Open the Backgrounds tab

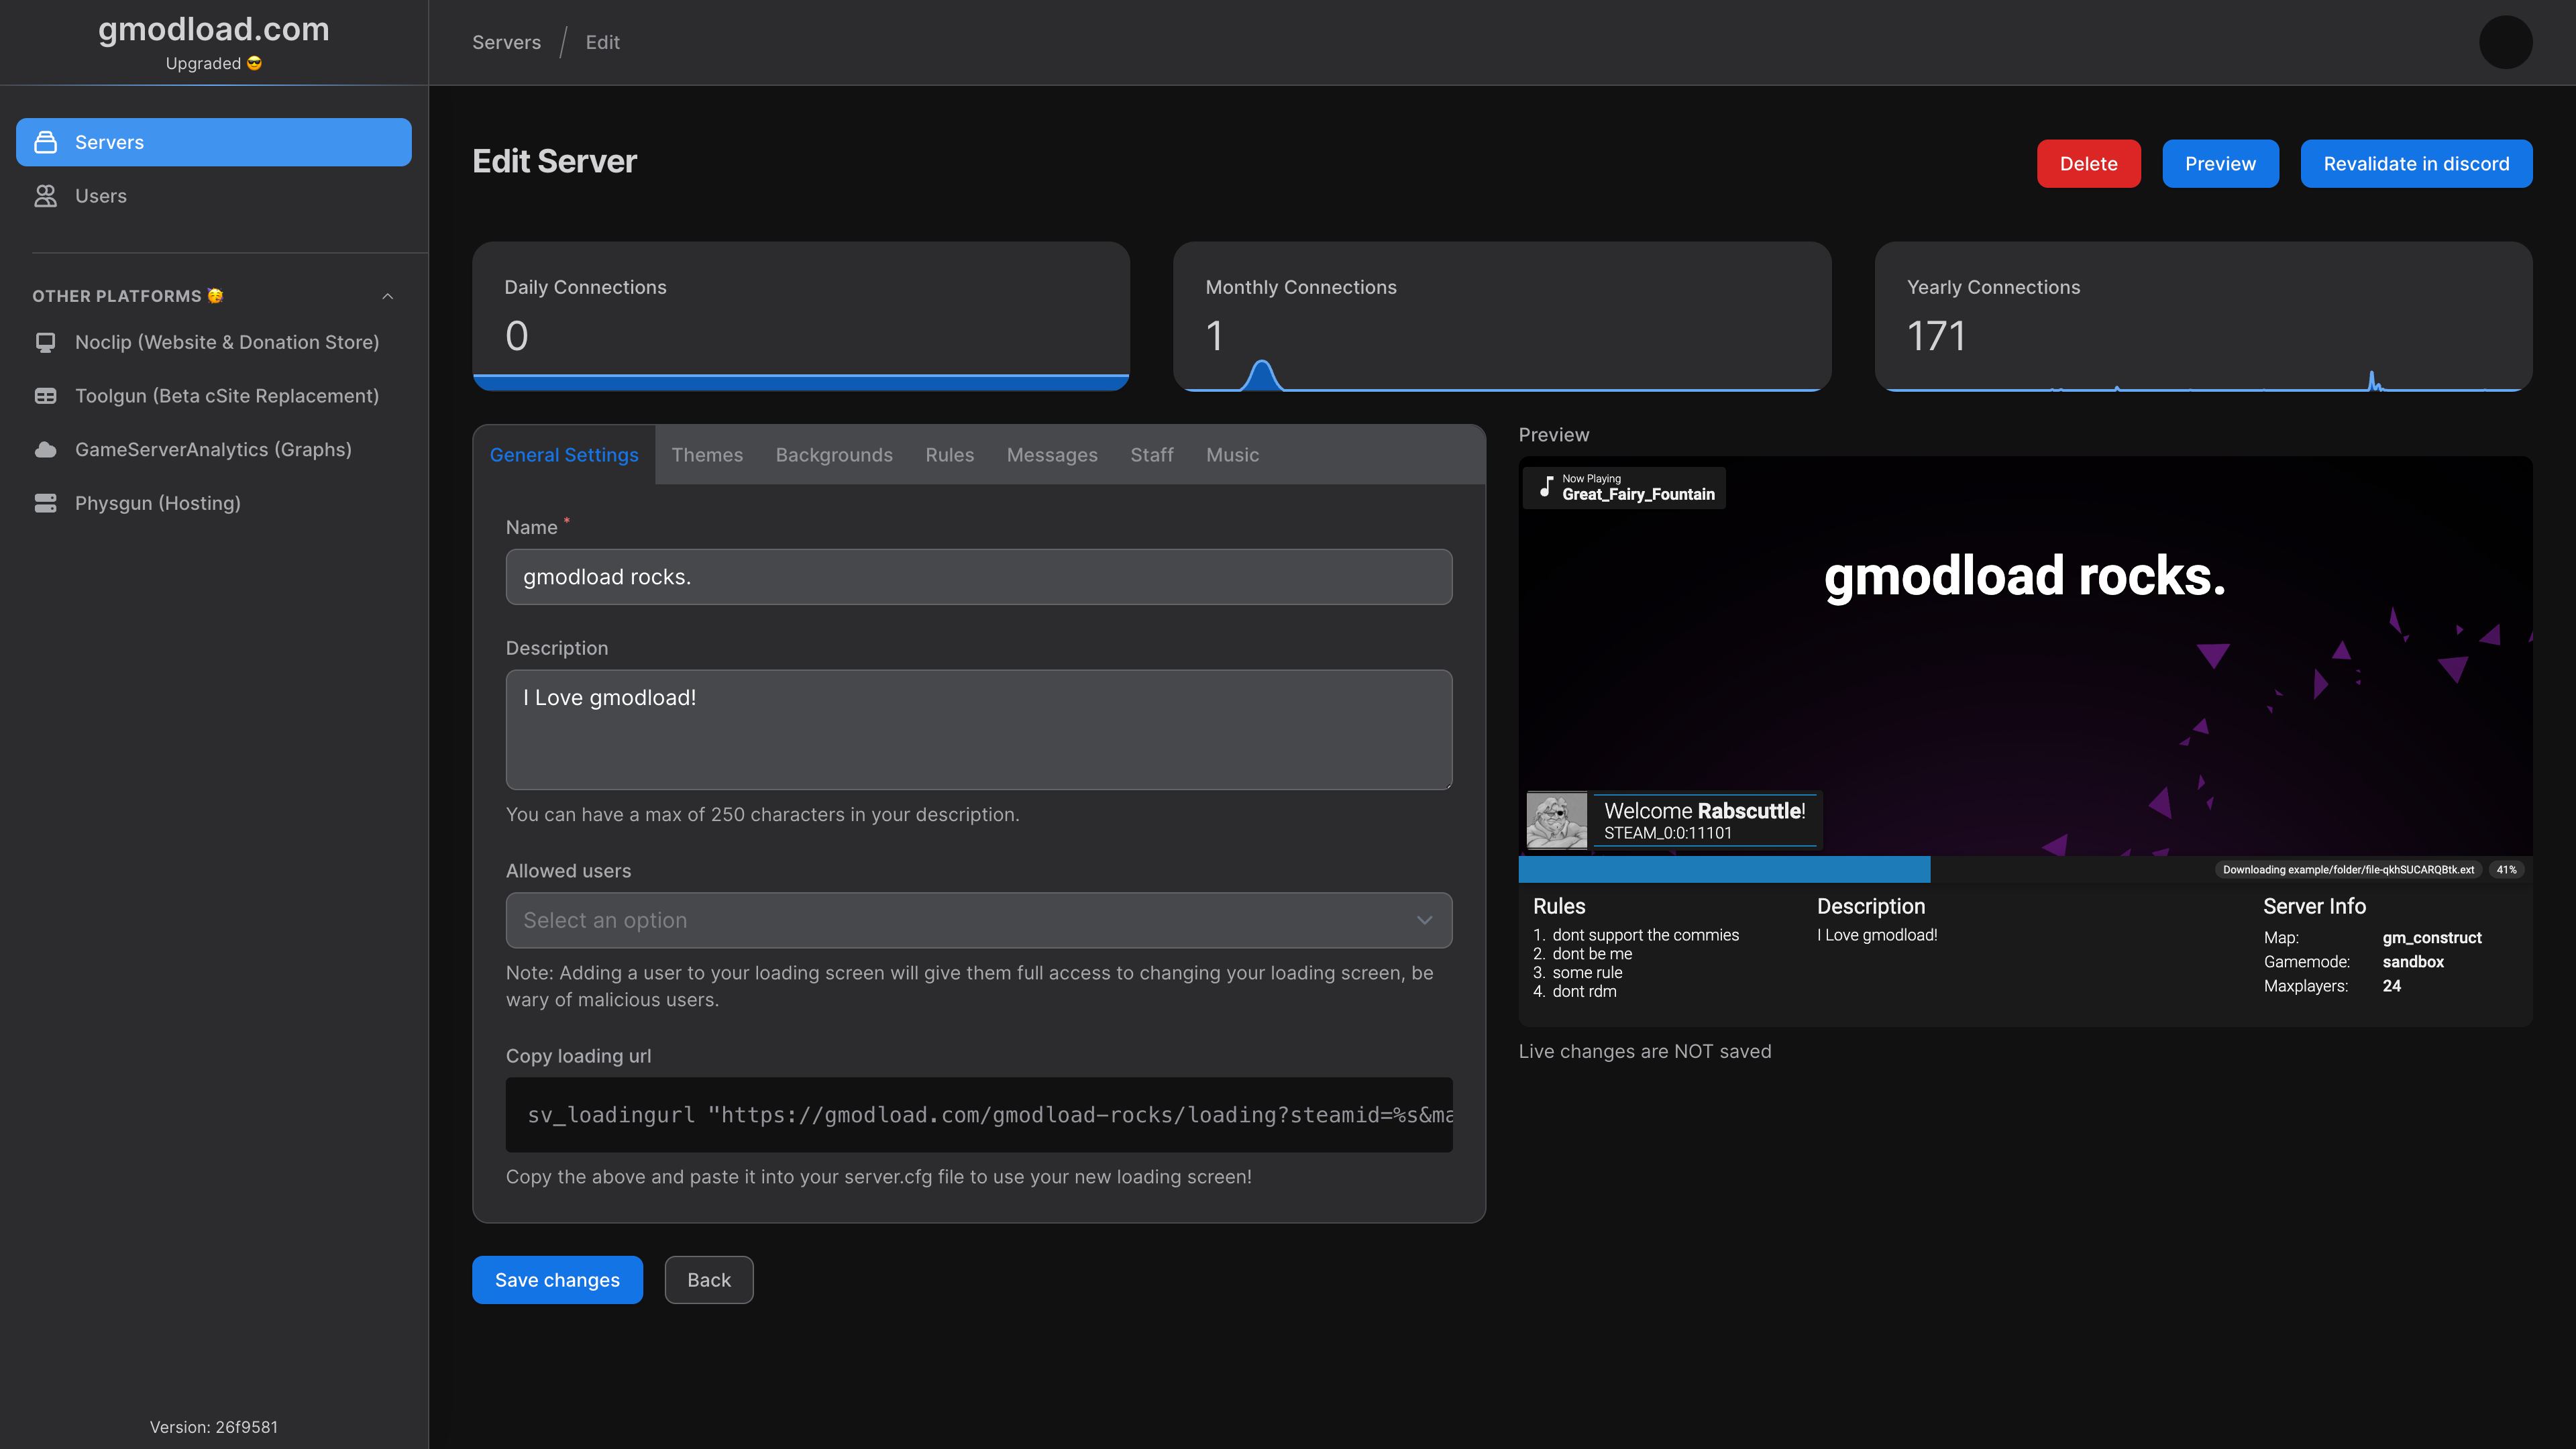click(x=834, y=455)
